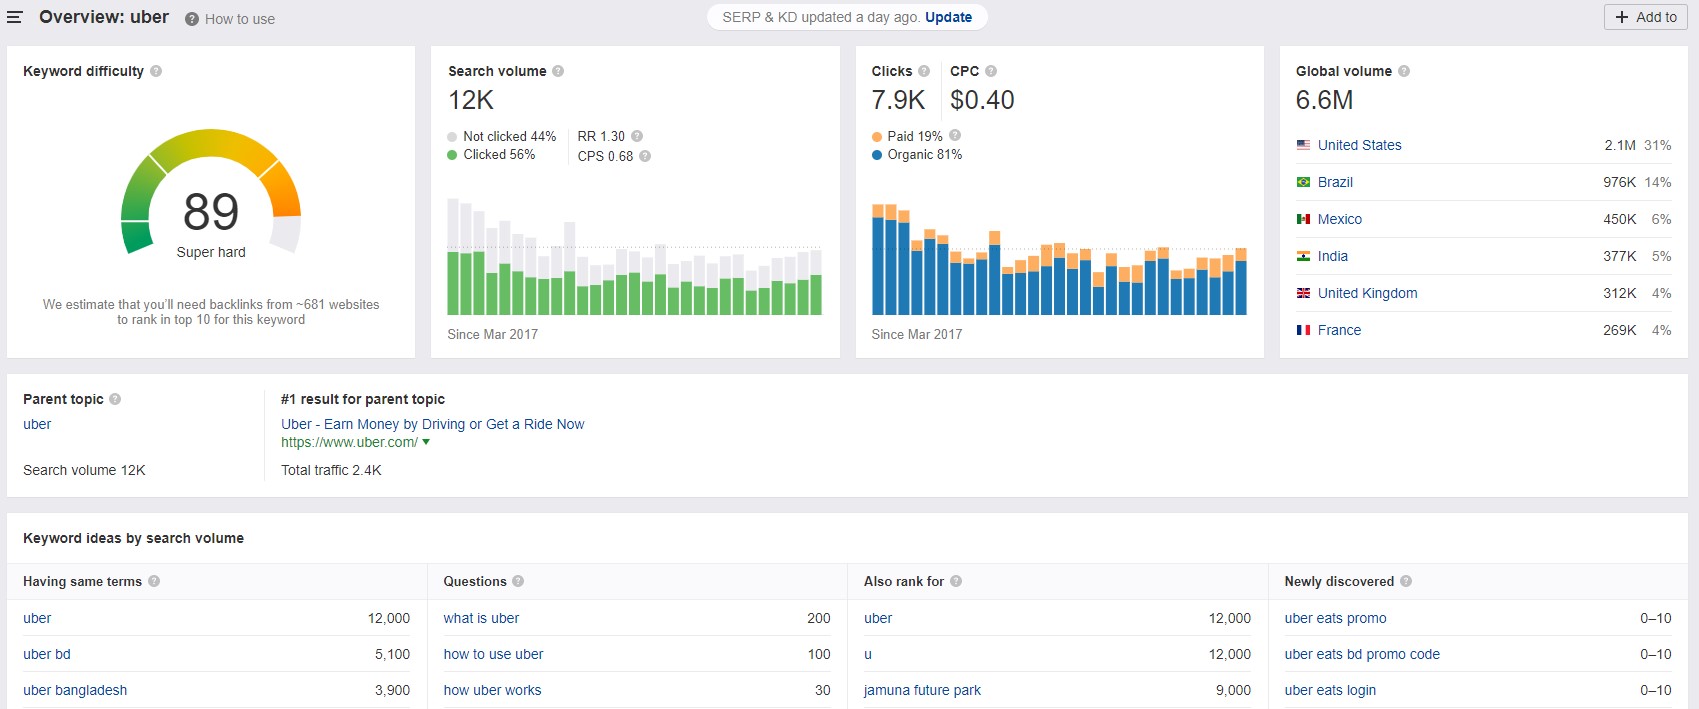The height and width of the screenshot is (709, 1699).
Task: Open 'how uber works' question keyword
Action: [492, 690]
